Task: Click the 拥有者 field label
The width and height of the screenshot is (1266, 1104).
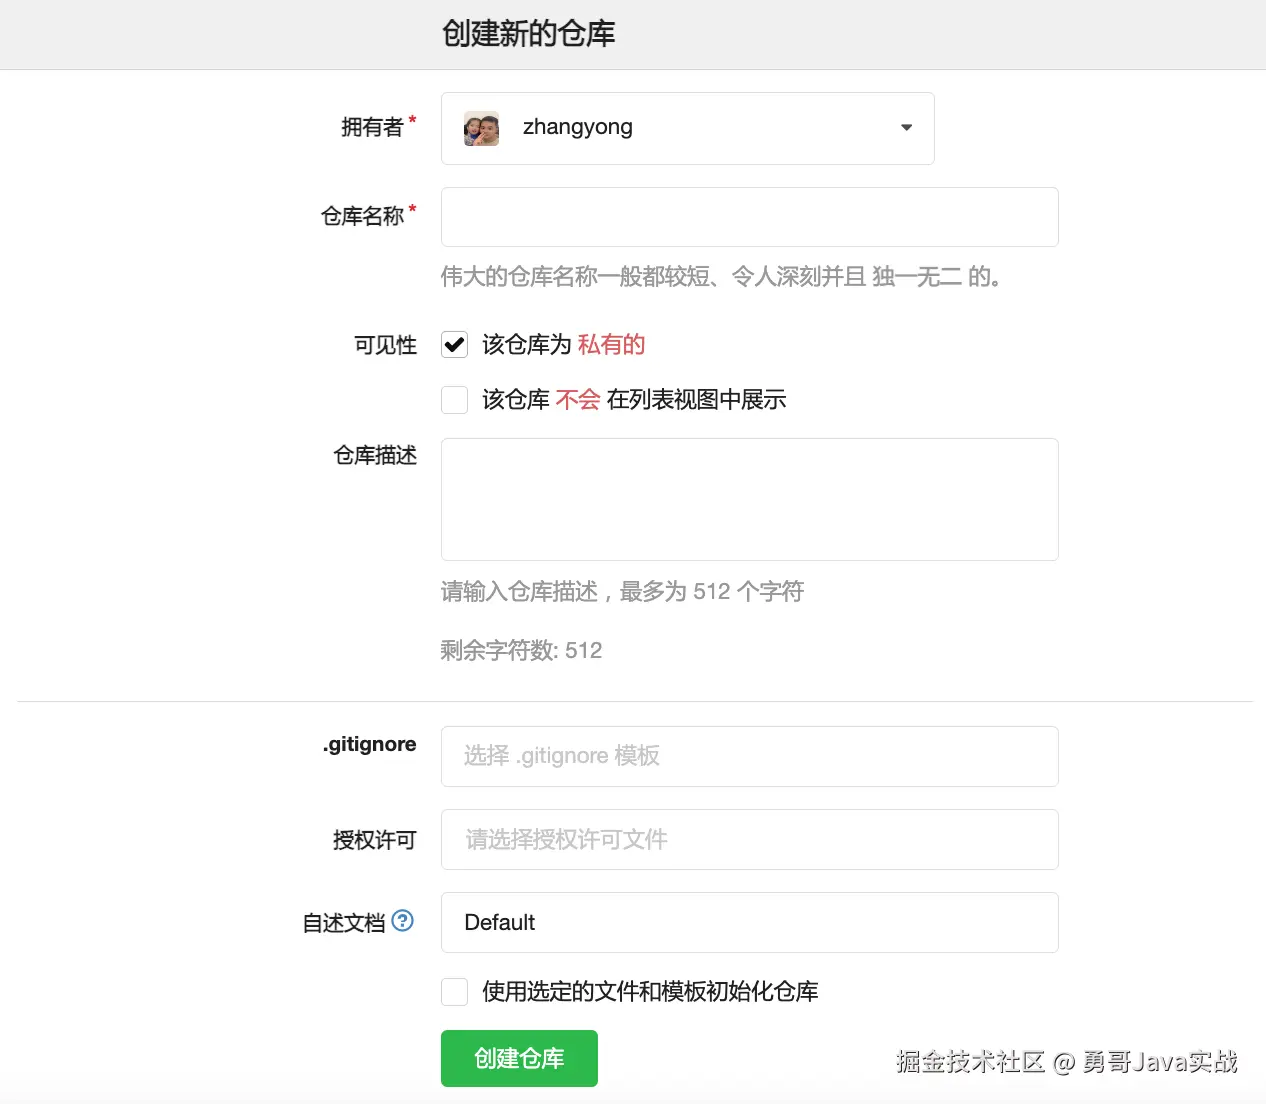Action: point(372,127)
